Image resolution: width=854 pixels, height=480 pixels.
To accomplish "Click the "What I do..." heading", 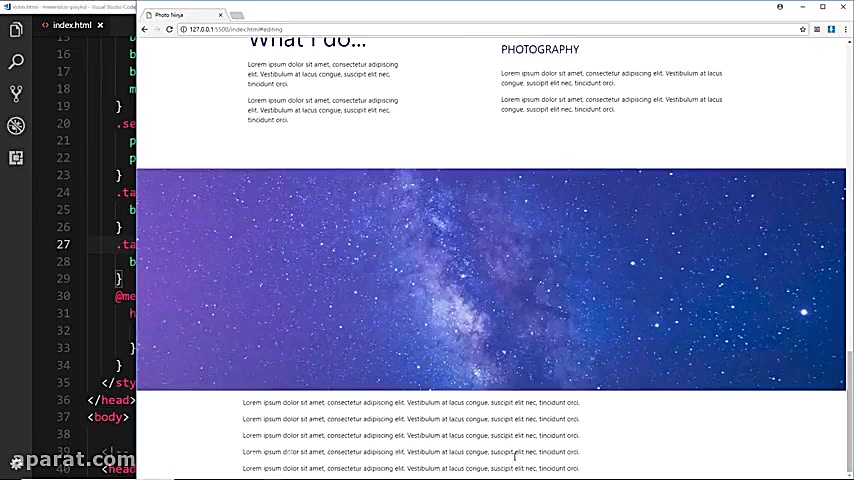I will pyautogui.click(x=307, y=42).
